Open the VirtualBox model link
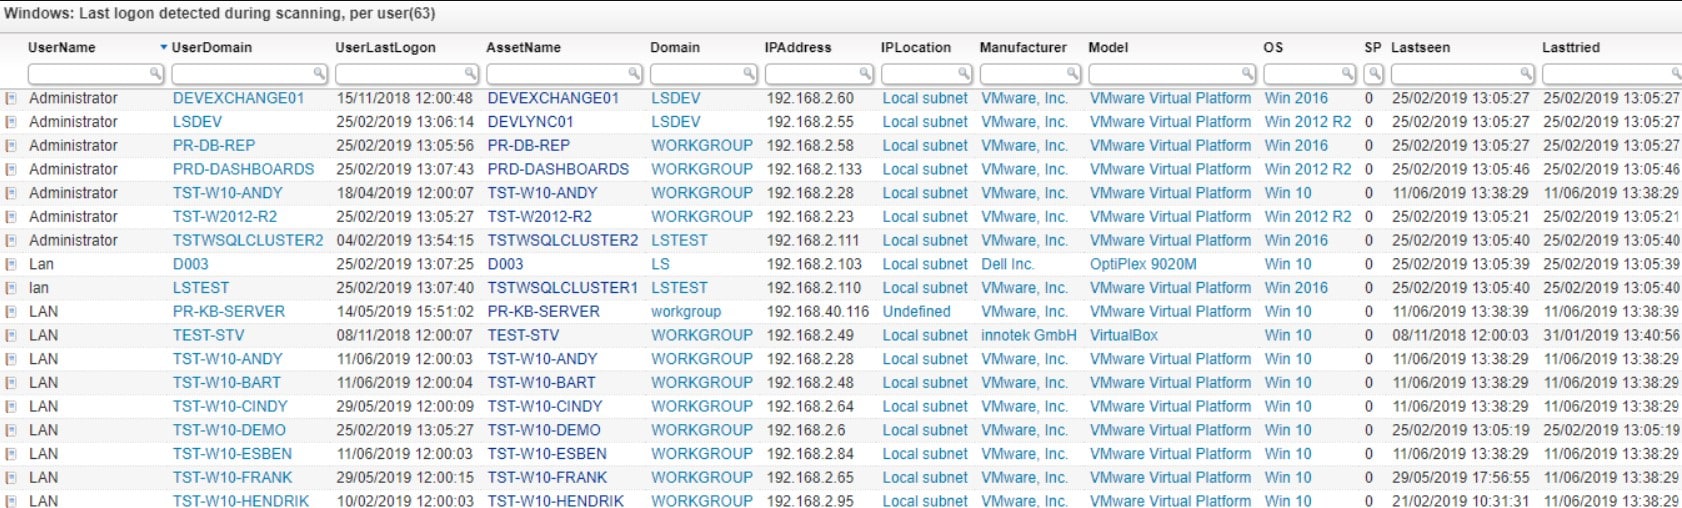1682x508 pixels. tap(1124, 335)
